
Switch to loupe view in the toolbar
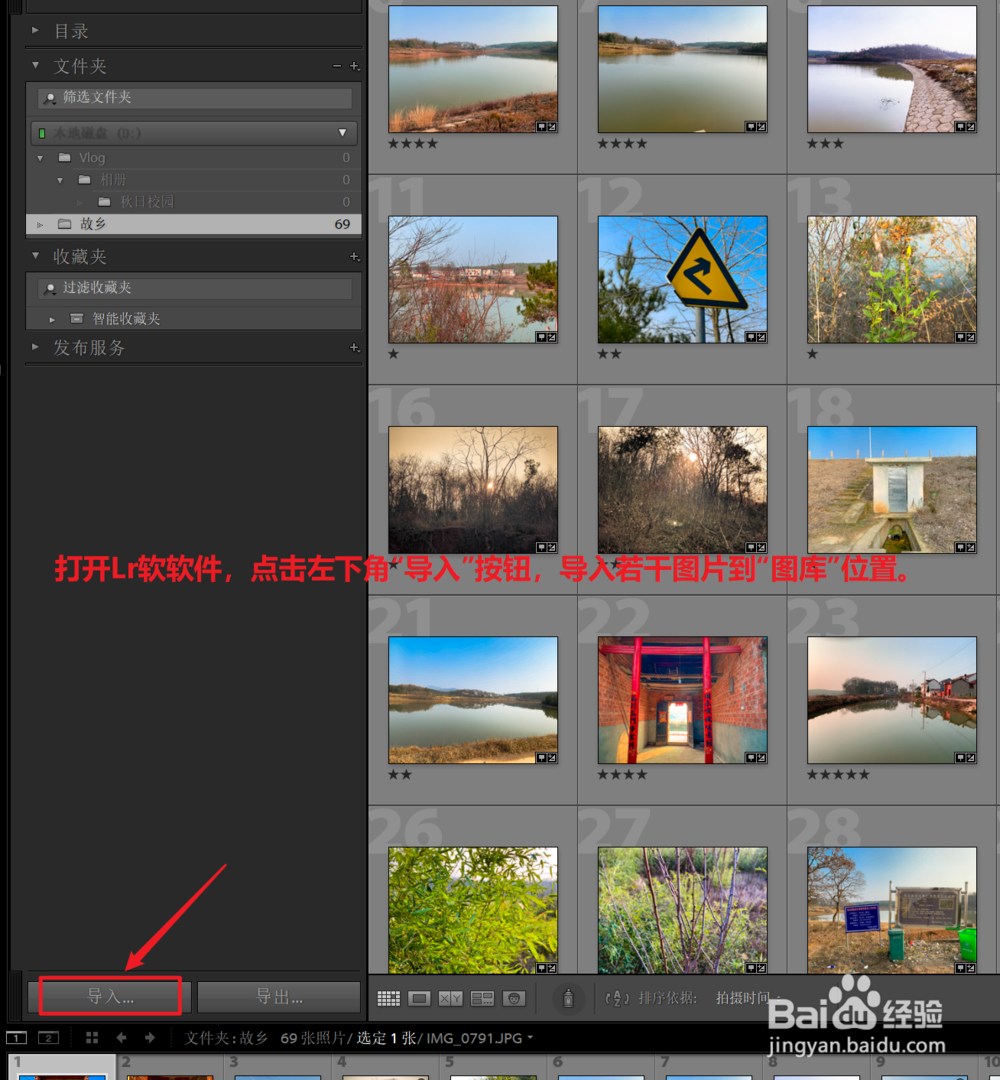tap(419, 998)
